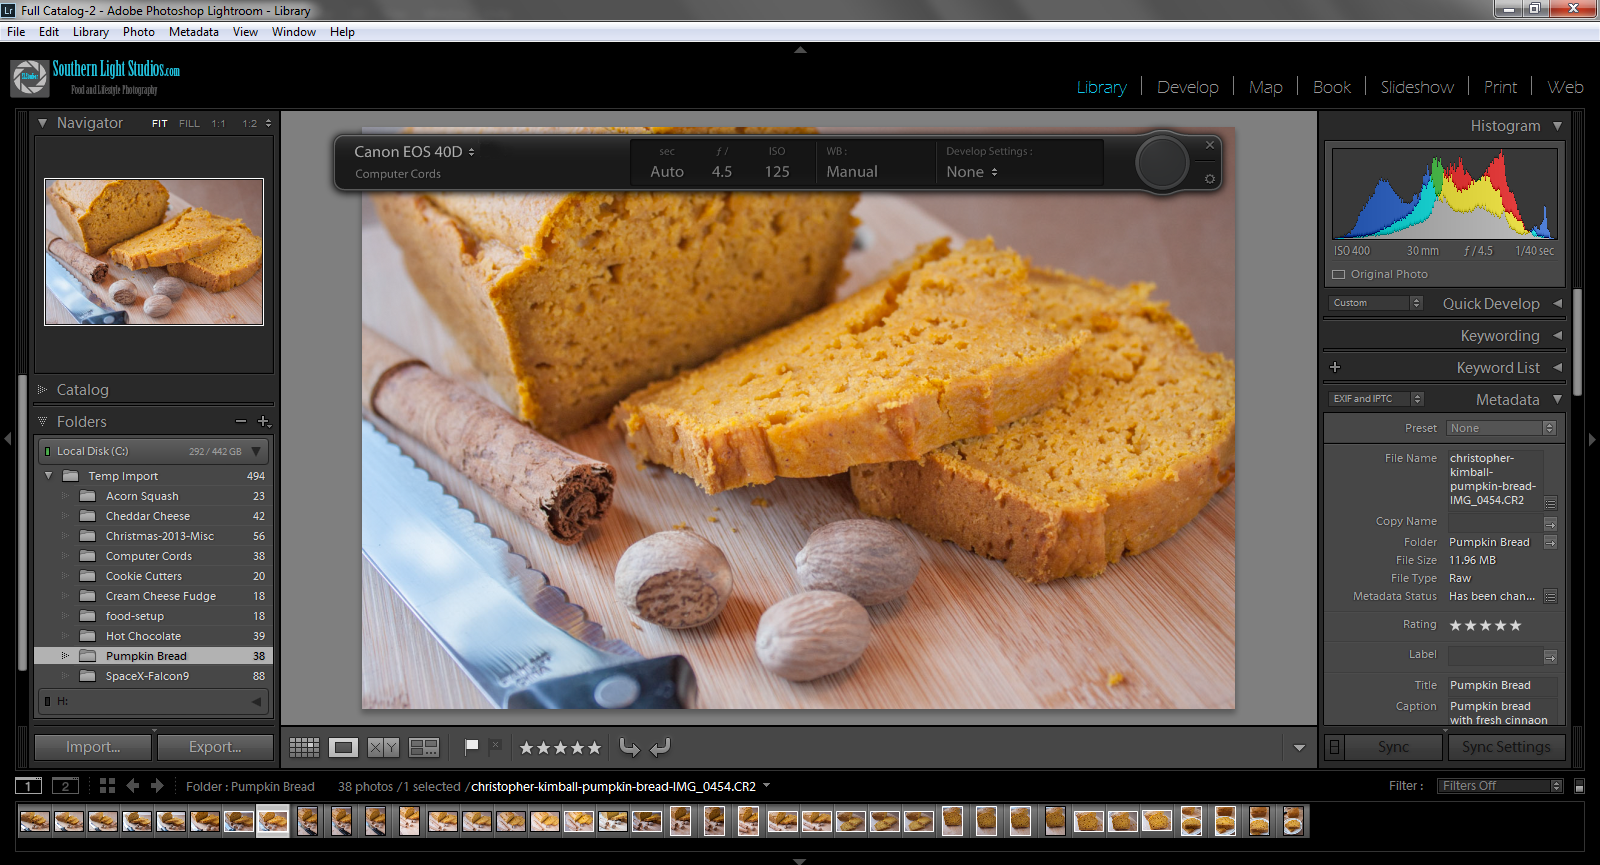The height and width of the screenshot is (865, 1600).
Task: Mark photo as rejected with flag icon
Action: pos(495,746)
